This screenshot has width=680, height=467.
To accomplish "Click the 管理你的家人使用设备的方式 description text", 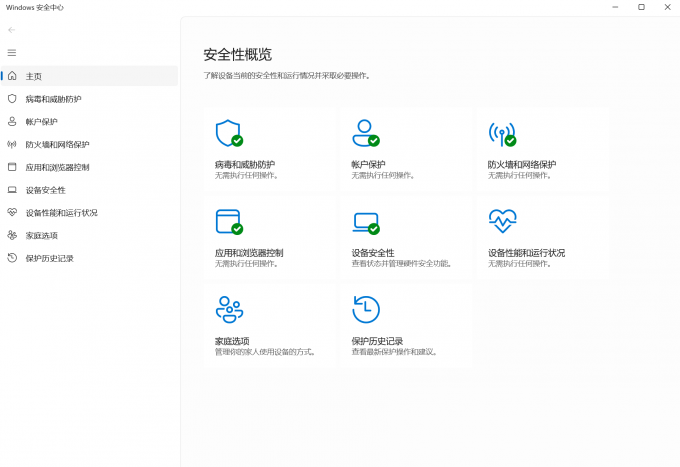I will pyautogui.click(x=265, y=352).
